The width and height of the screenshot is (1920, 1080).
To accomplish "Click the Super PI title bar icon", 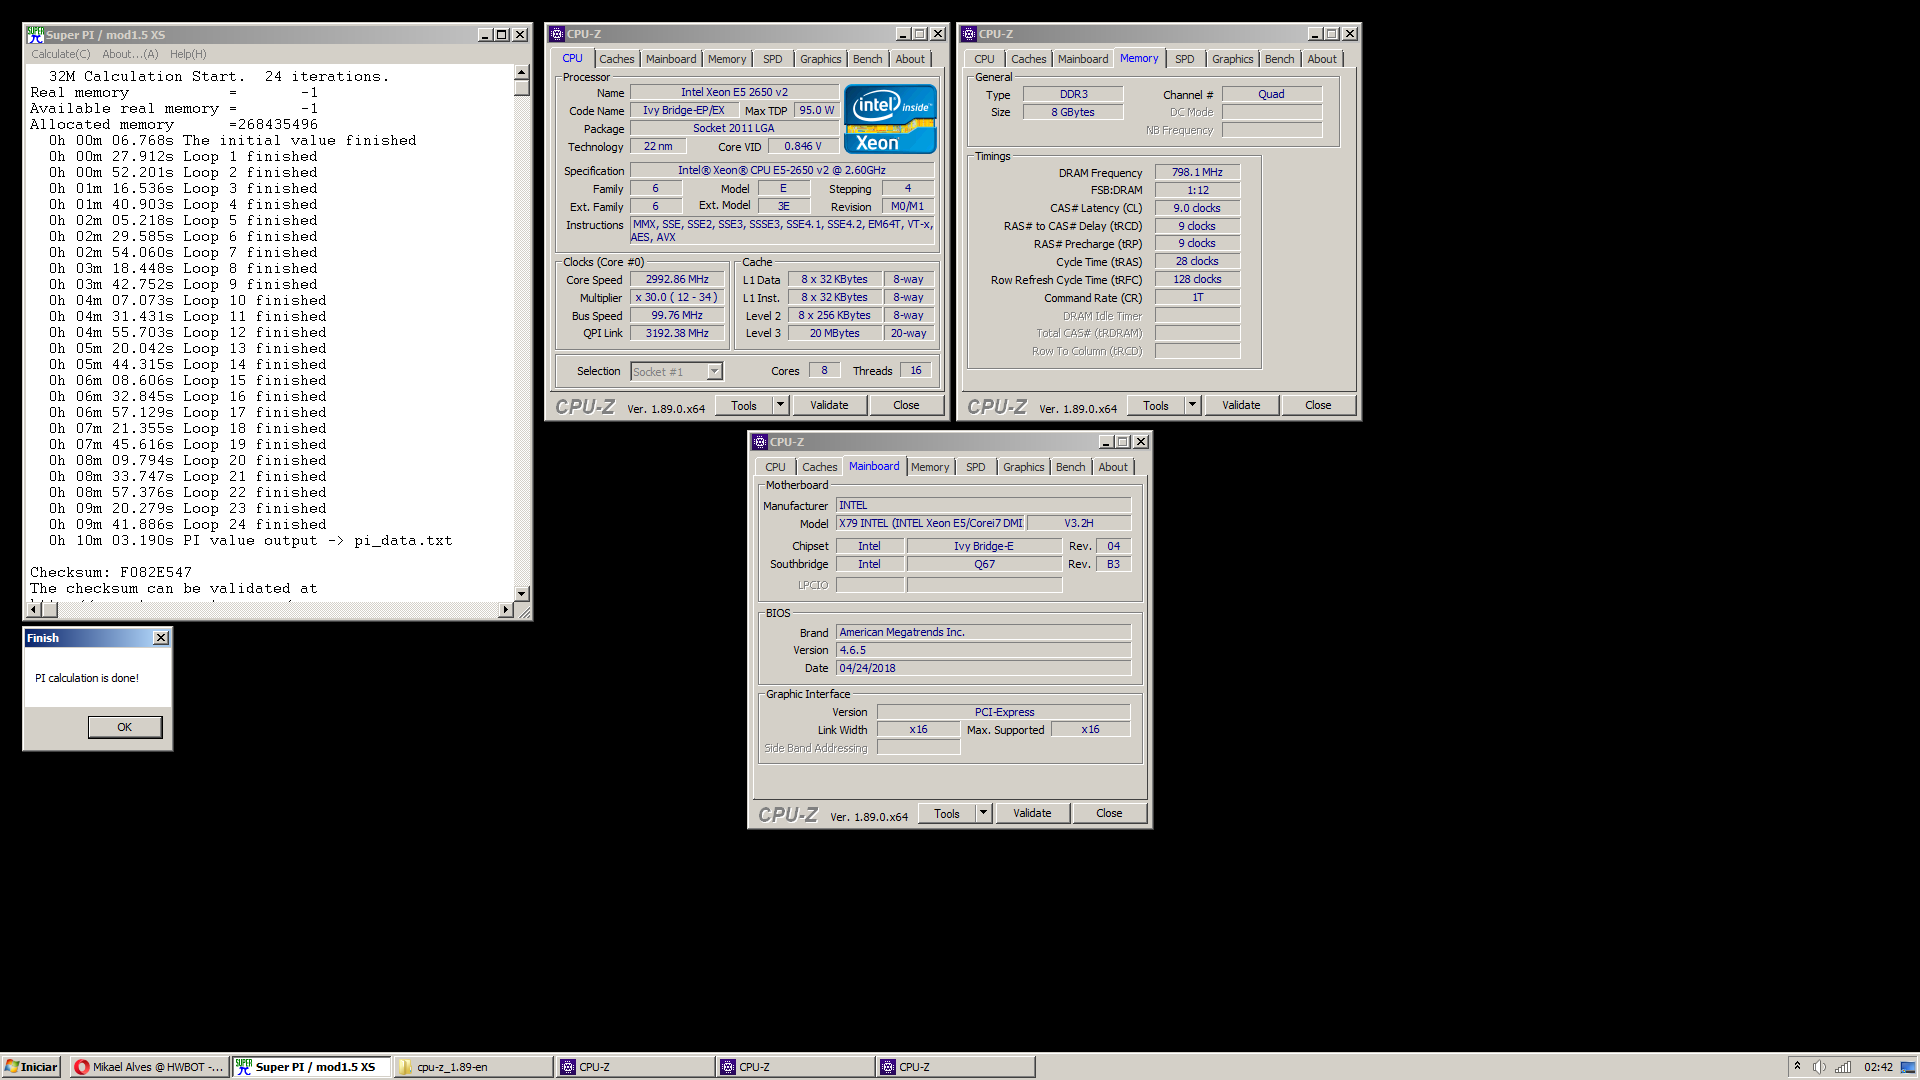I will tap(35, 34).
